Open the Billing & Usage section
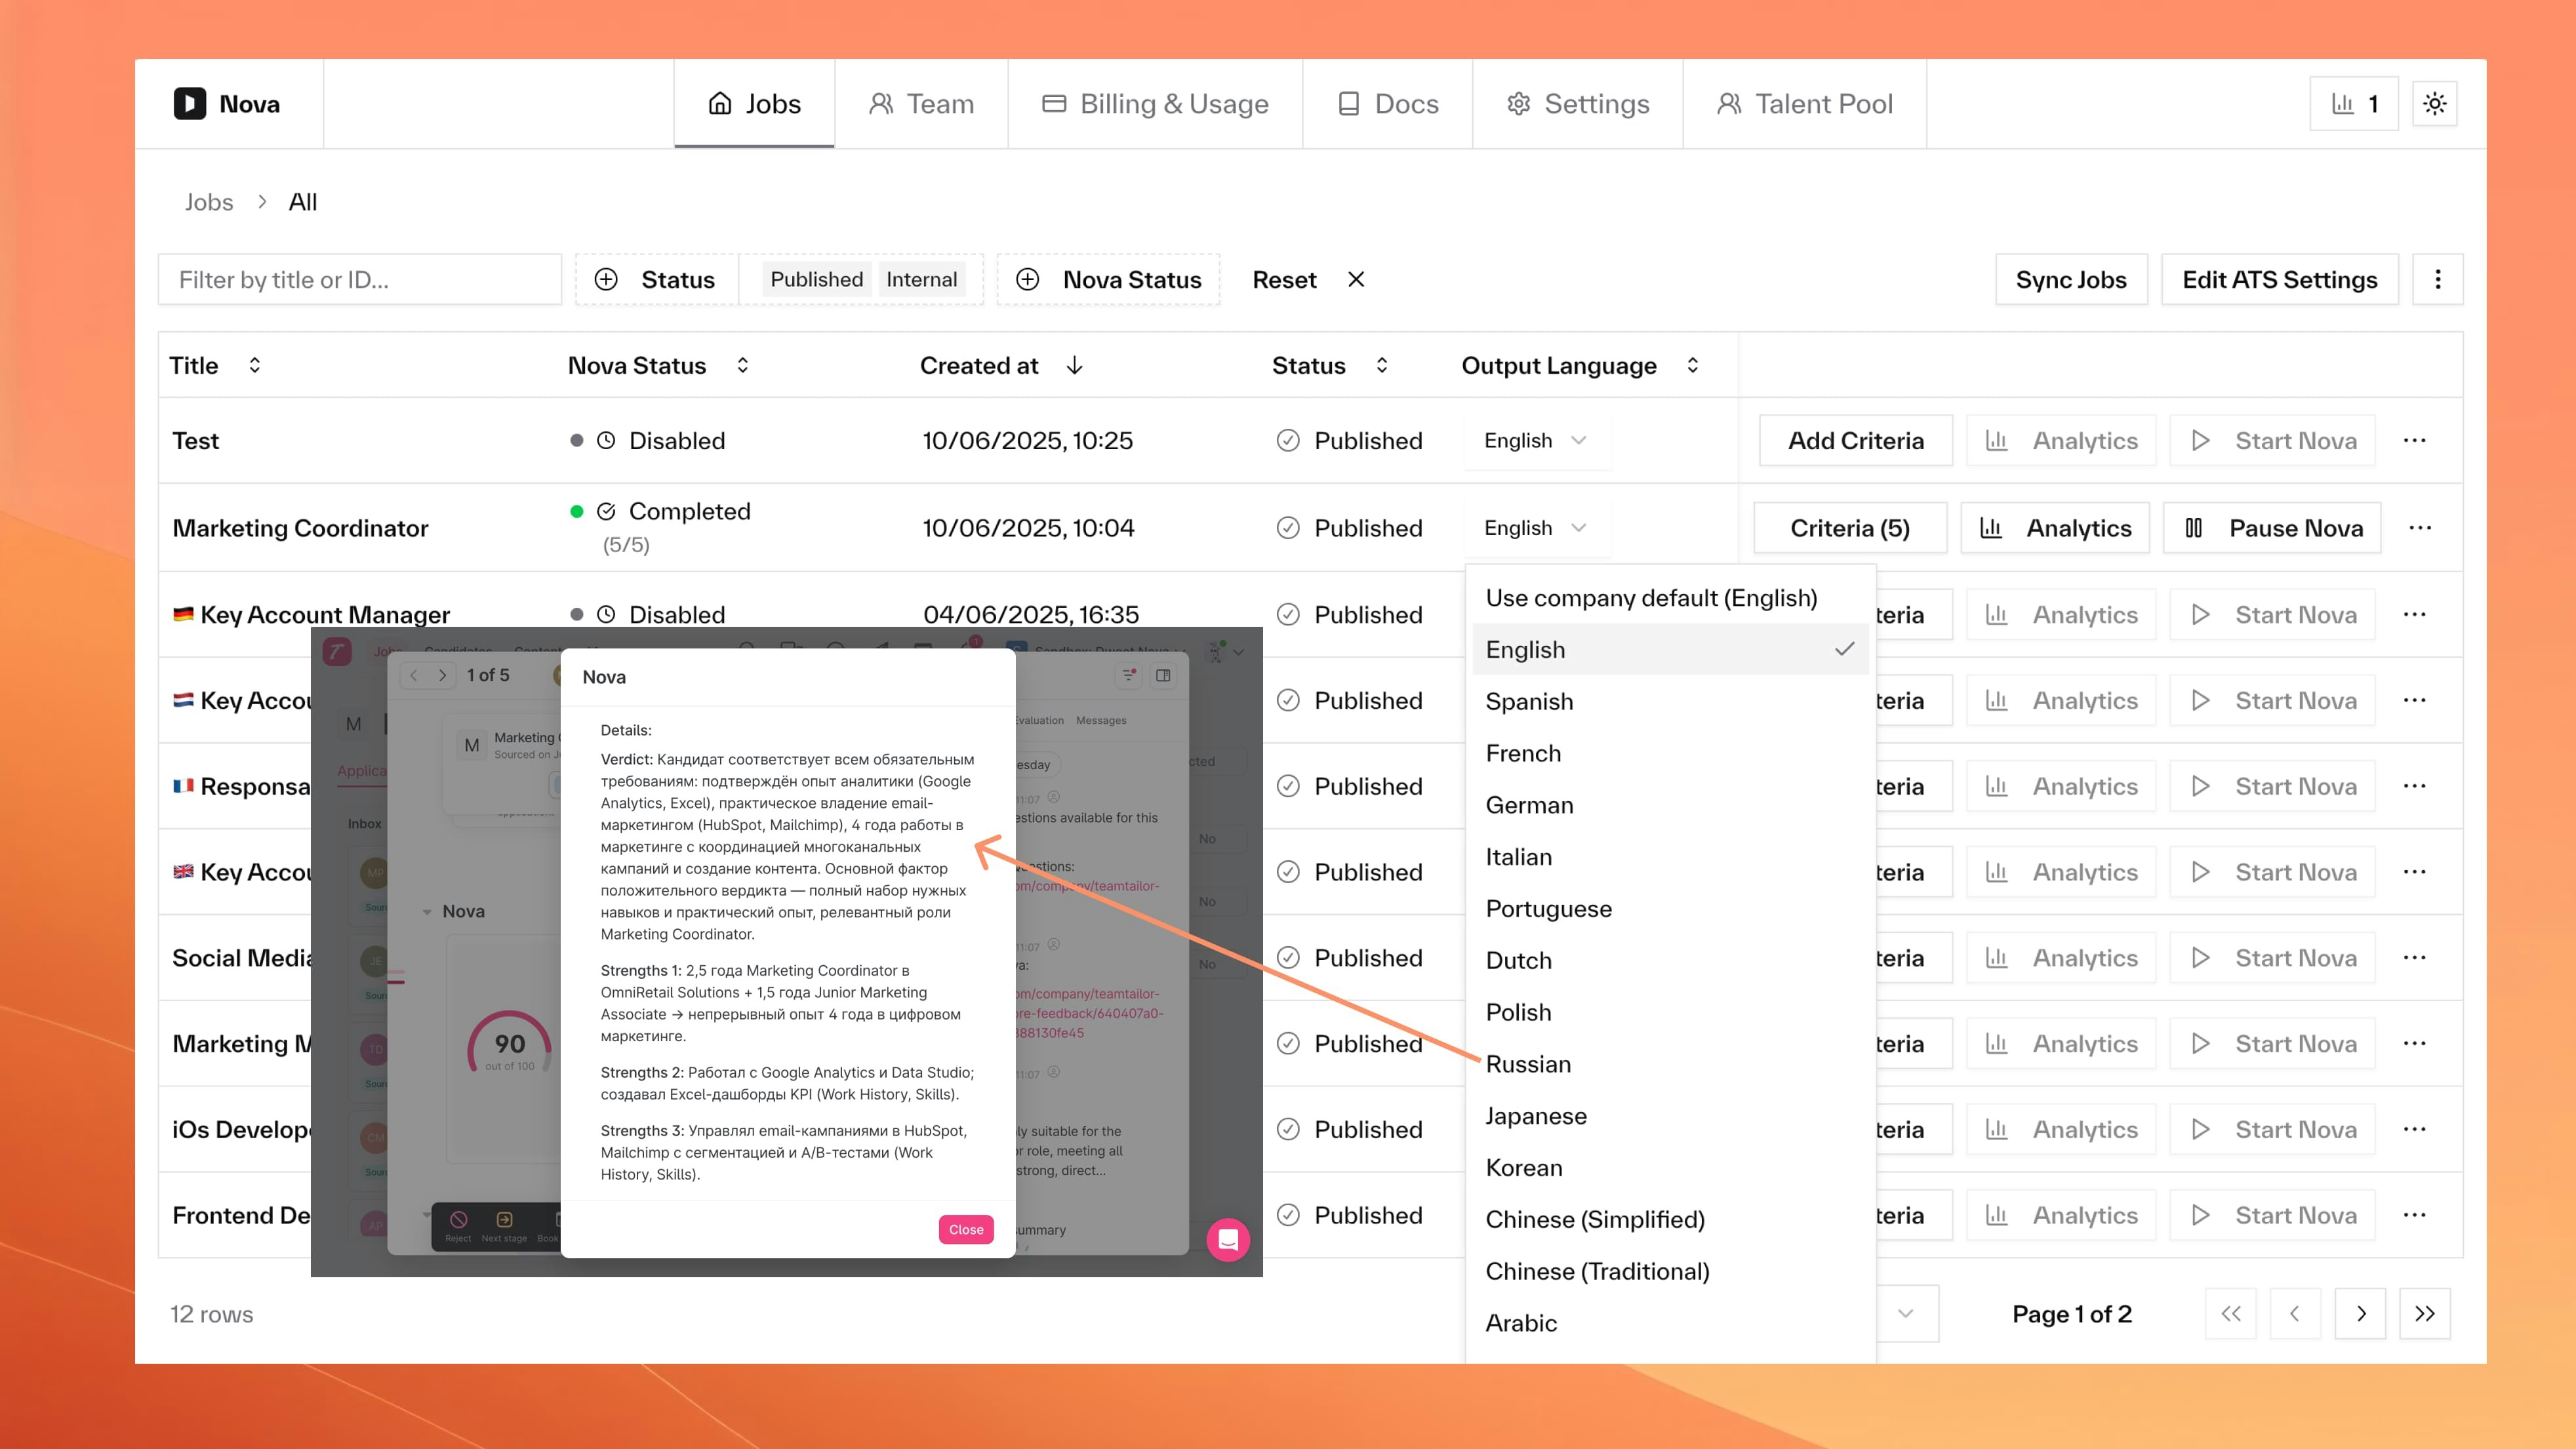Screen dimensions: 2576x1449 [1154, 103]
